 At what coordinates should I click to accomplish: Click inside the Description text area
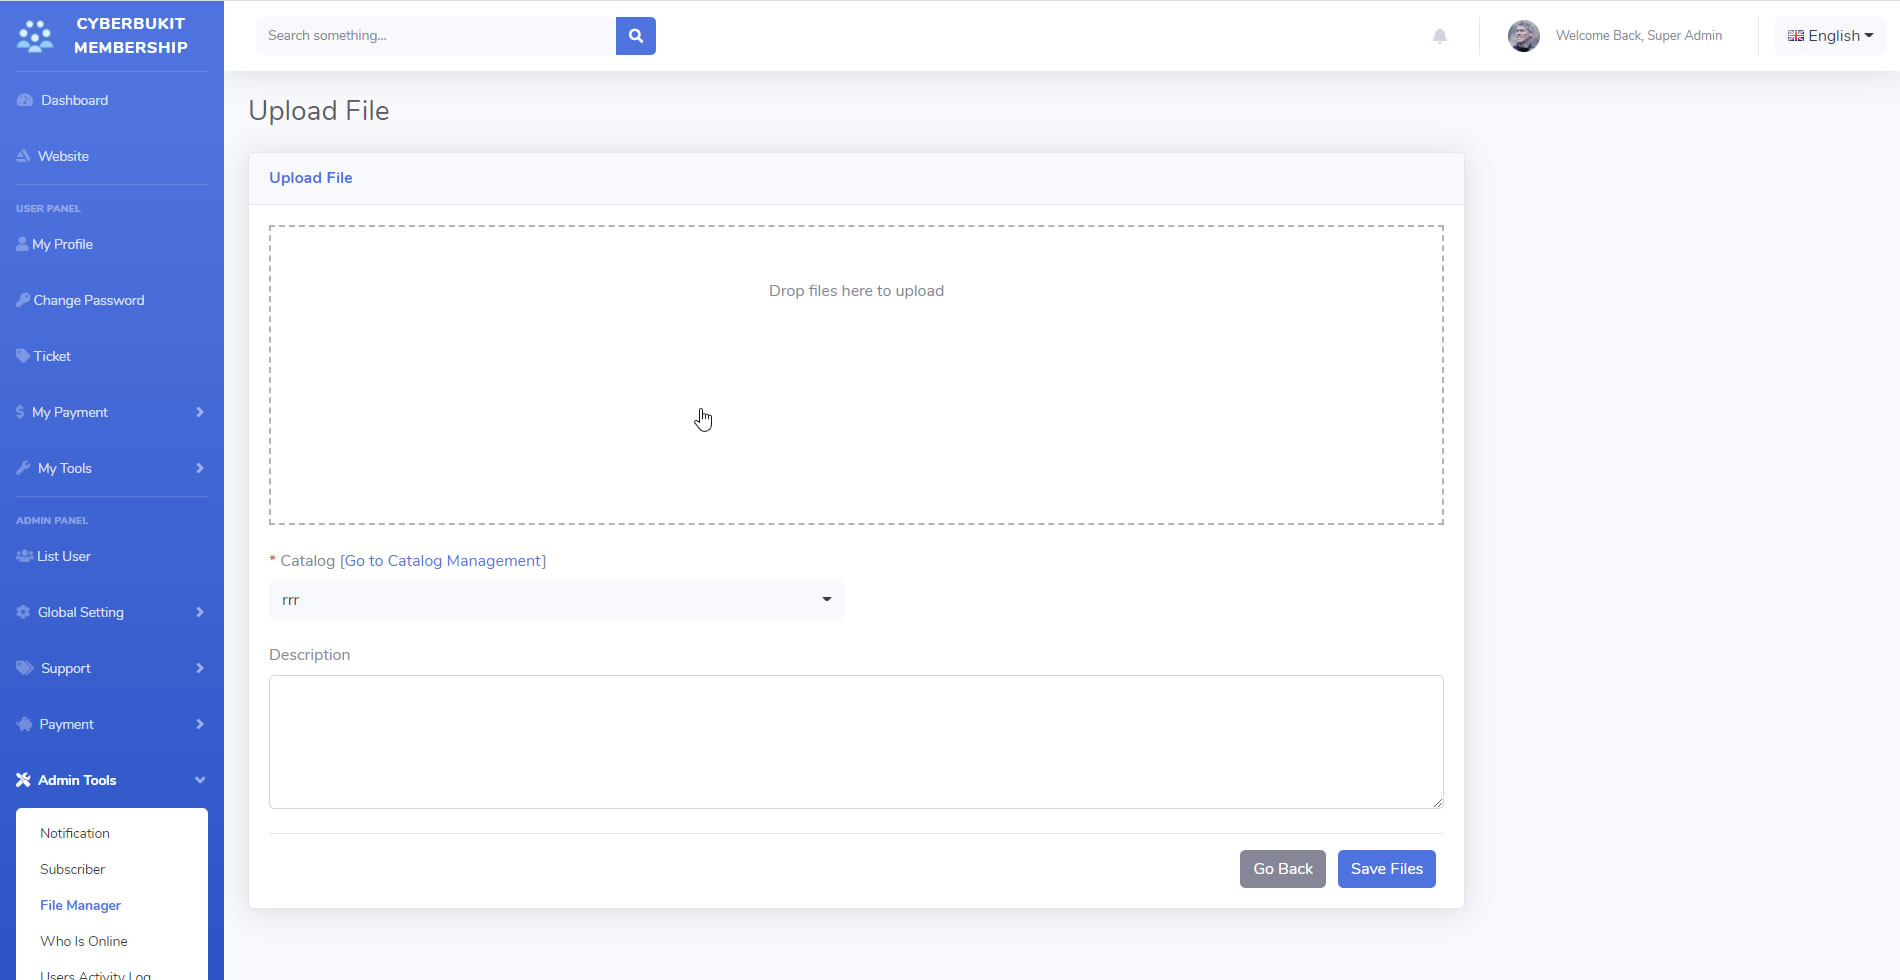(855, 741)
